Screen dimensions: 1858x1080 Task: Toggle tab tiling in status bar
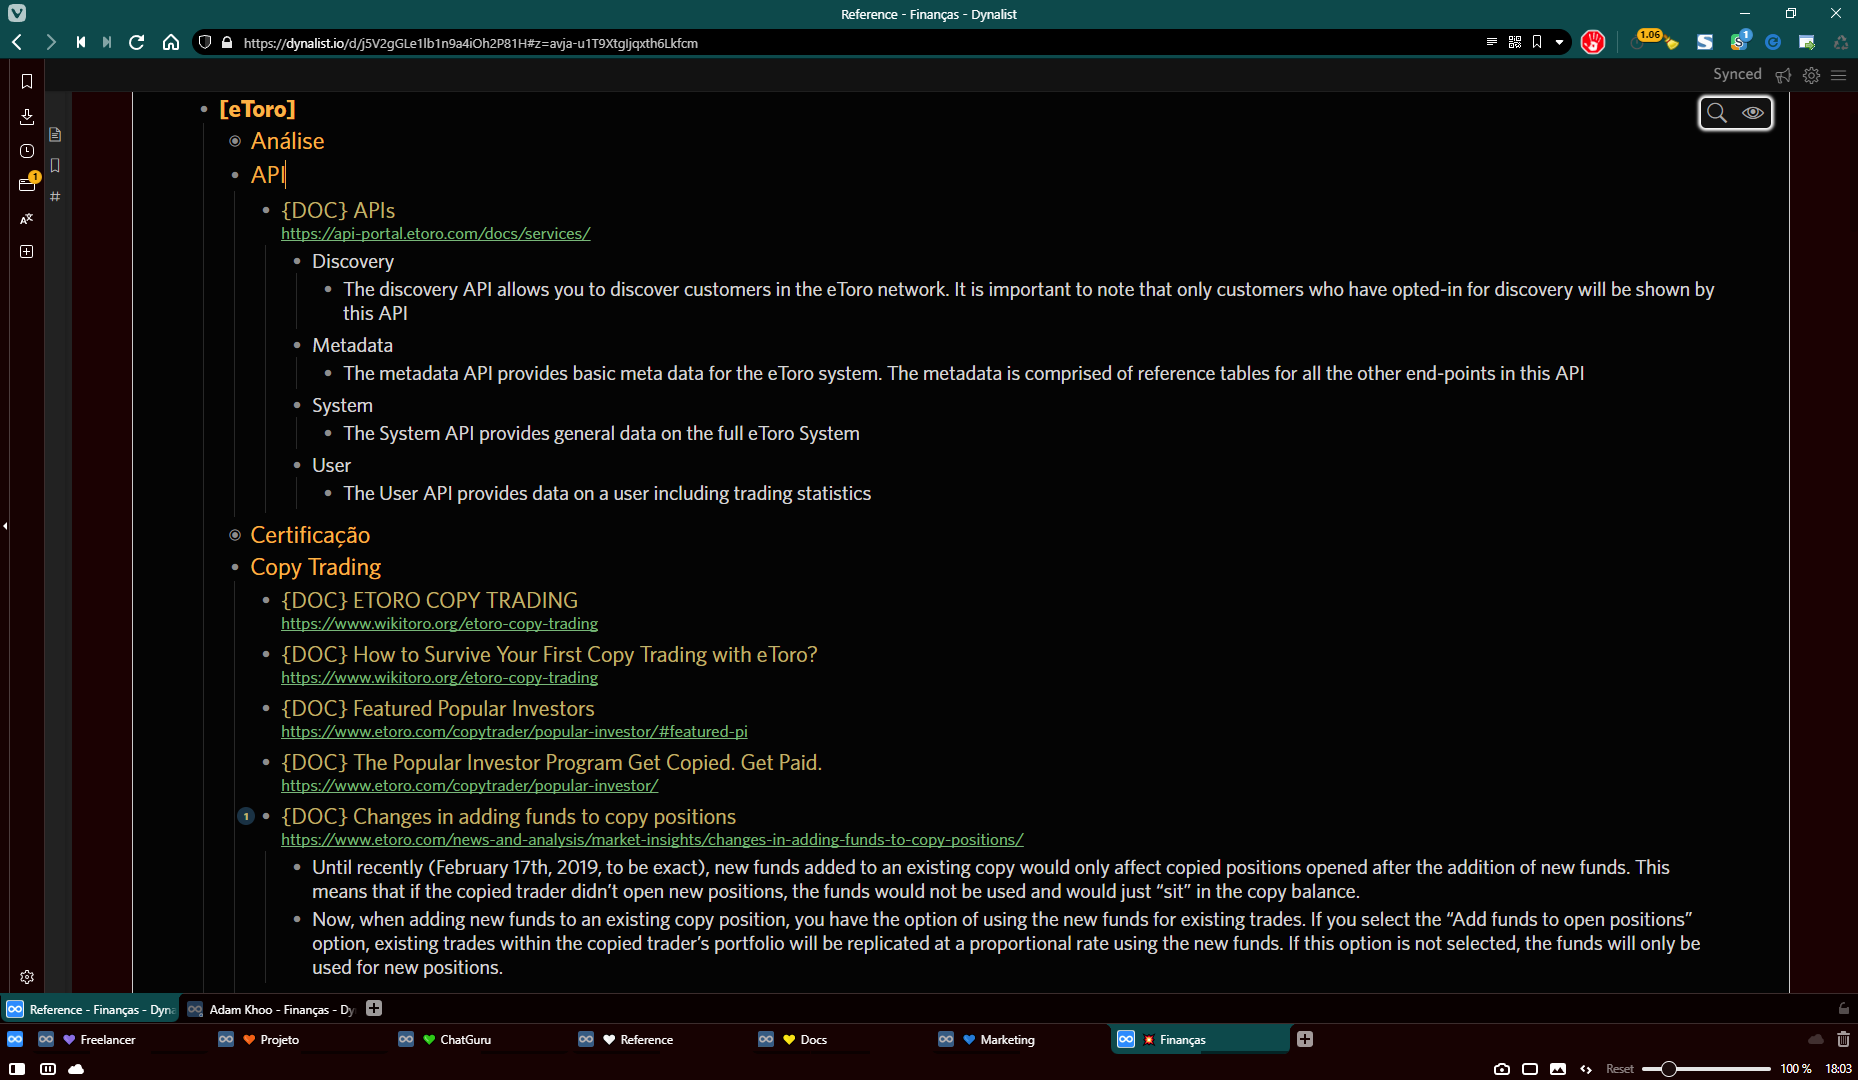[x=47, y=1069]
